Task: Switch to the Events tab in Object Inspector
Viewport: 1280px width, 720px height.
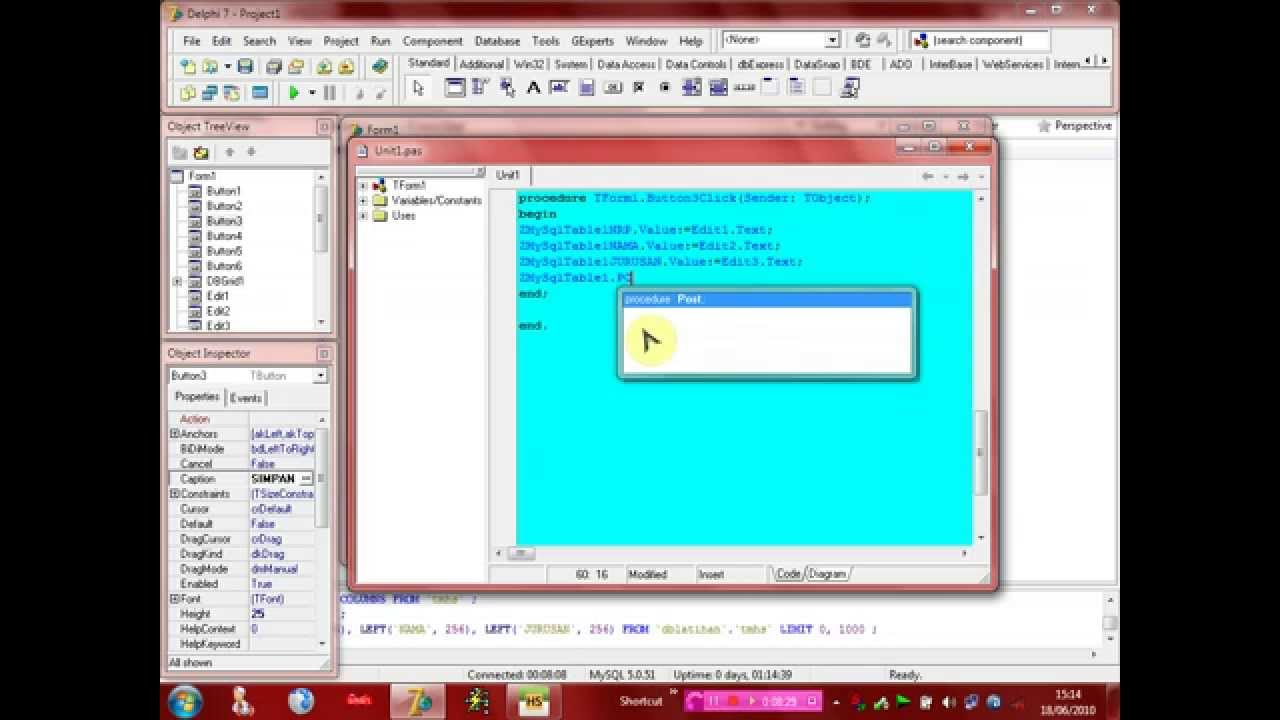Action: point(245,398)
